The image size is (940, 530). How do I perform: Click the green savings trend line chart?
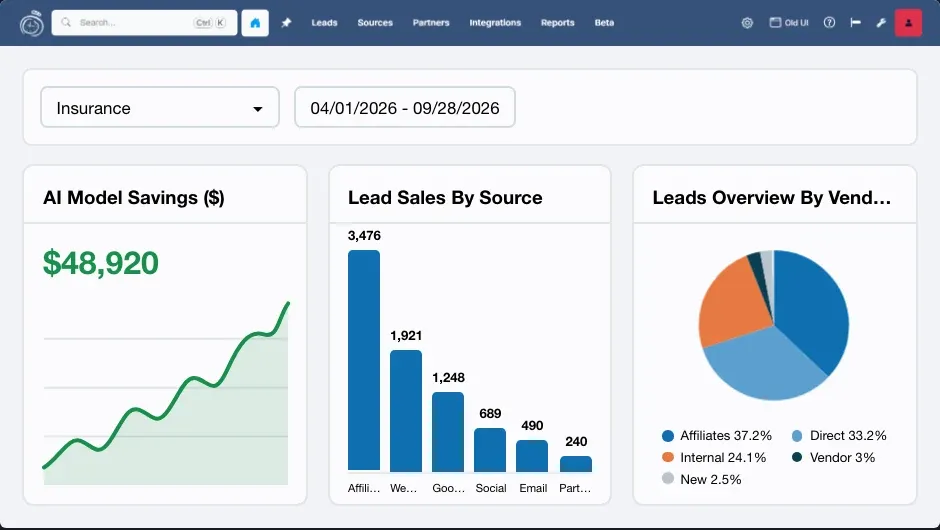pos(166,393)
